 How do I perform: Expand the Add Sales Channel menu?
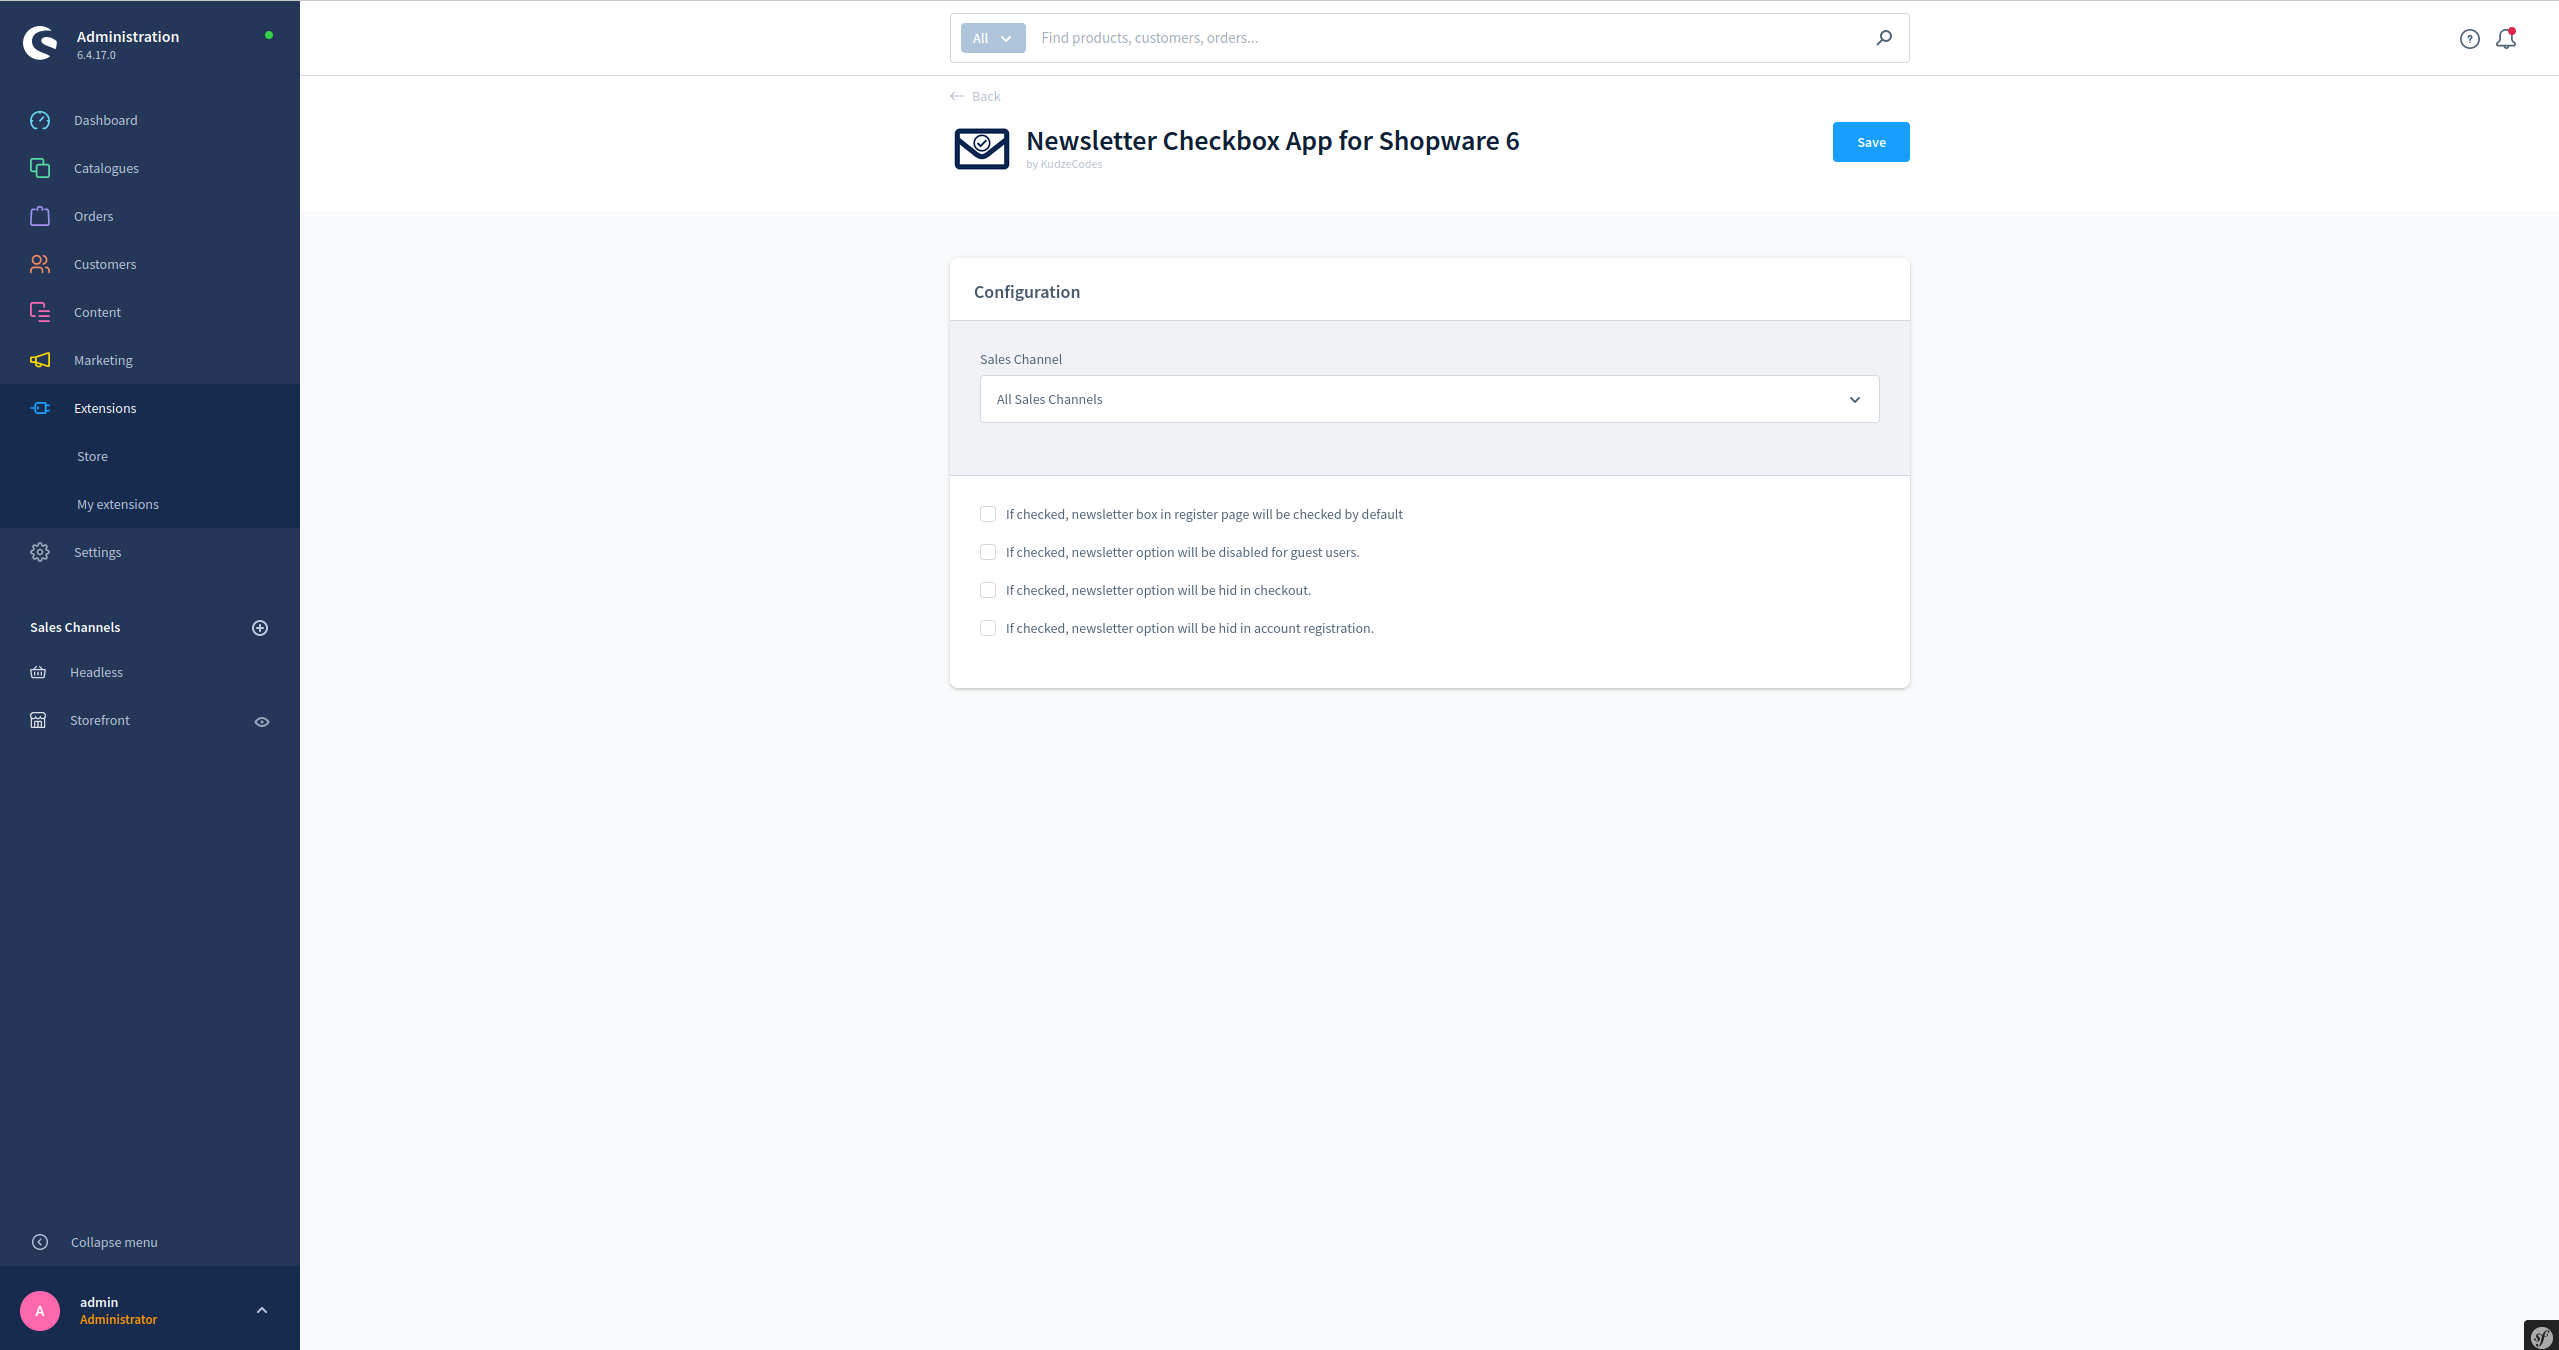262,628
